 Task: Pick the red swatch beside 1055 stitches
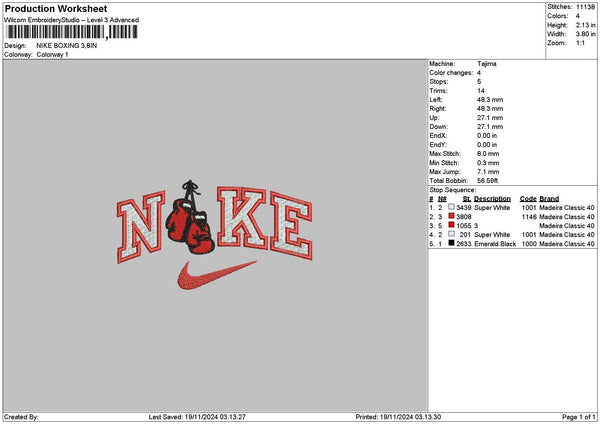(452, 225)
